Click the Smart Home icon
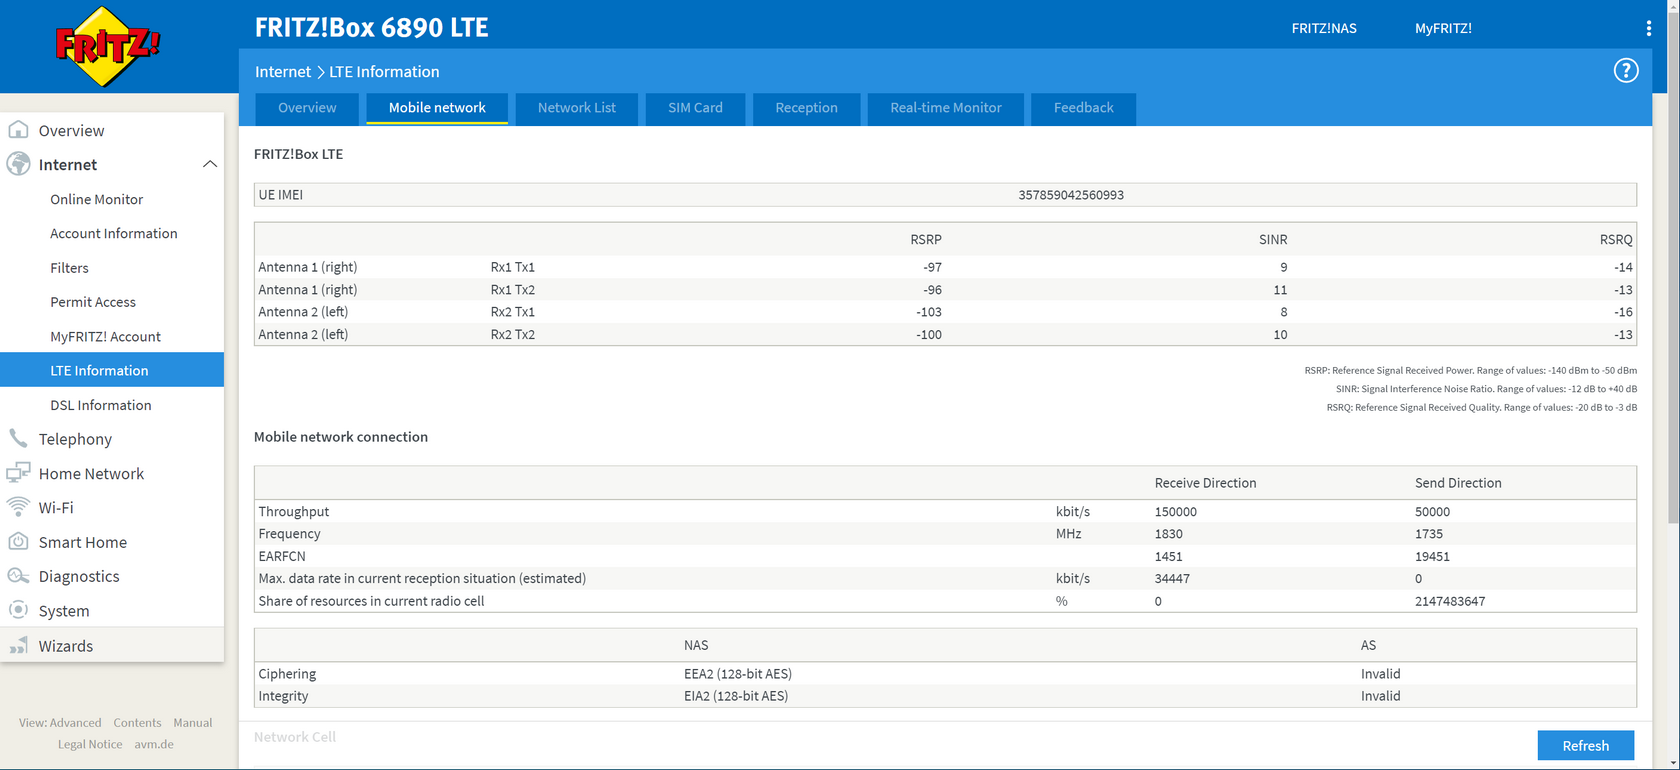 (x=18, y=542)
